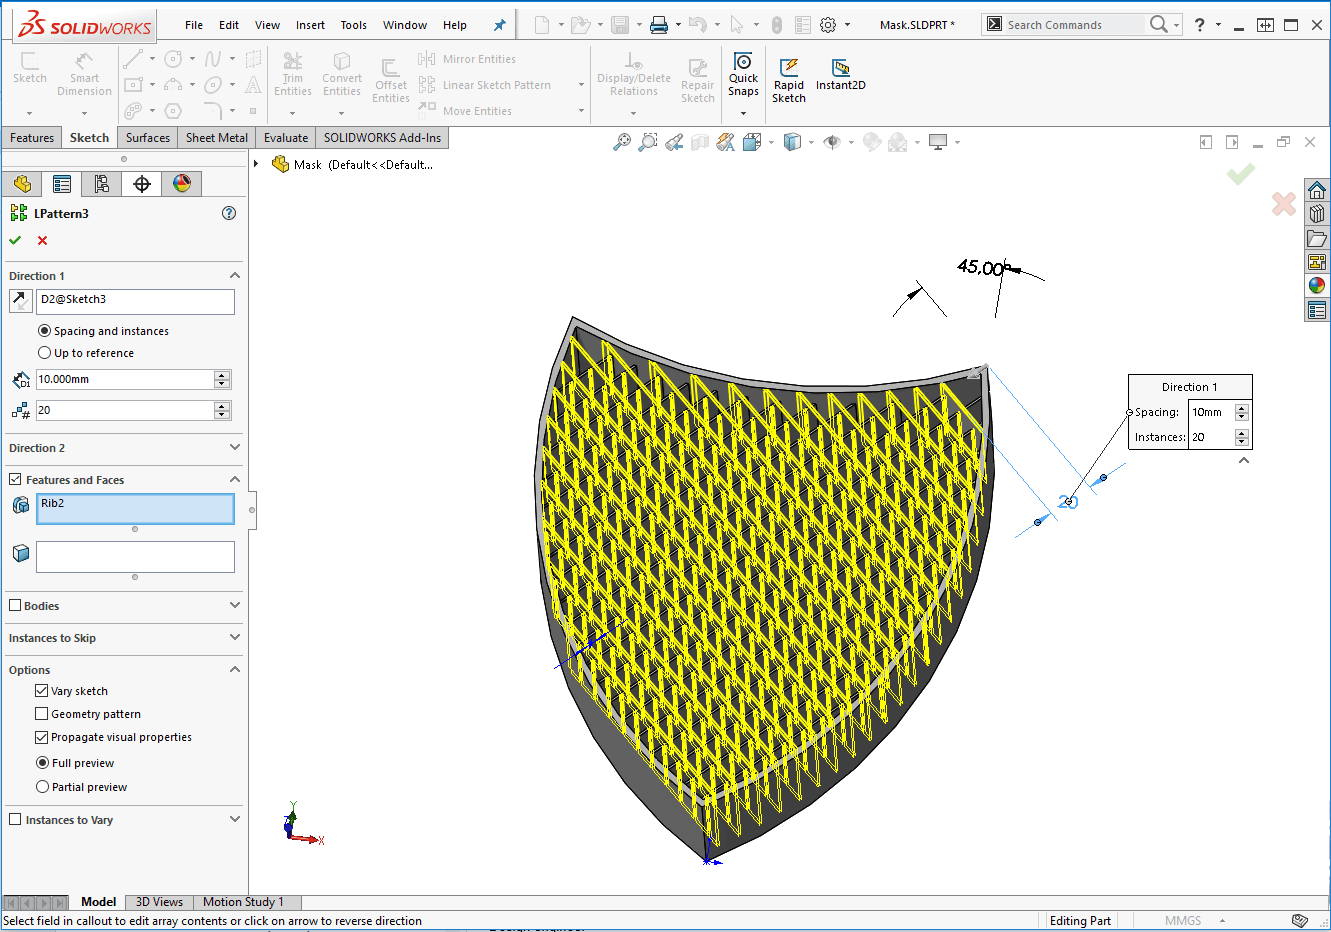This screenshot has width=1331, height=932.
Task: Select the Up to reference radio button
Action: [44, 353]
